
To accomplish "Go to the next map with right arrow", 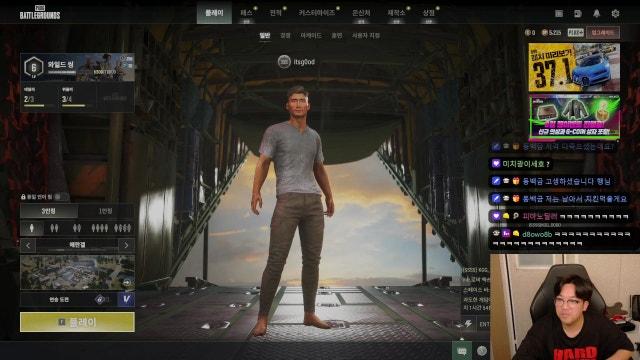I will 126,245.
